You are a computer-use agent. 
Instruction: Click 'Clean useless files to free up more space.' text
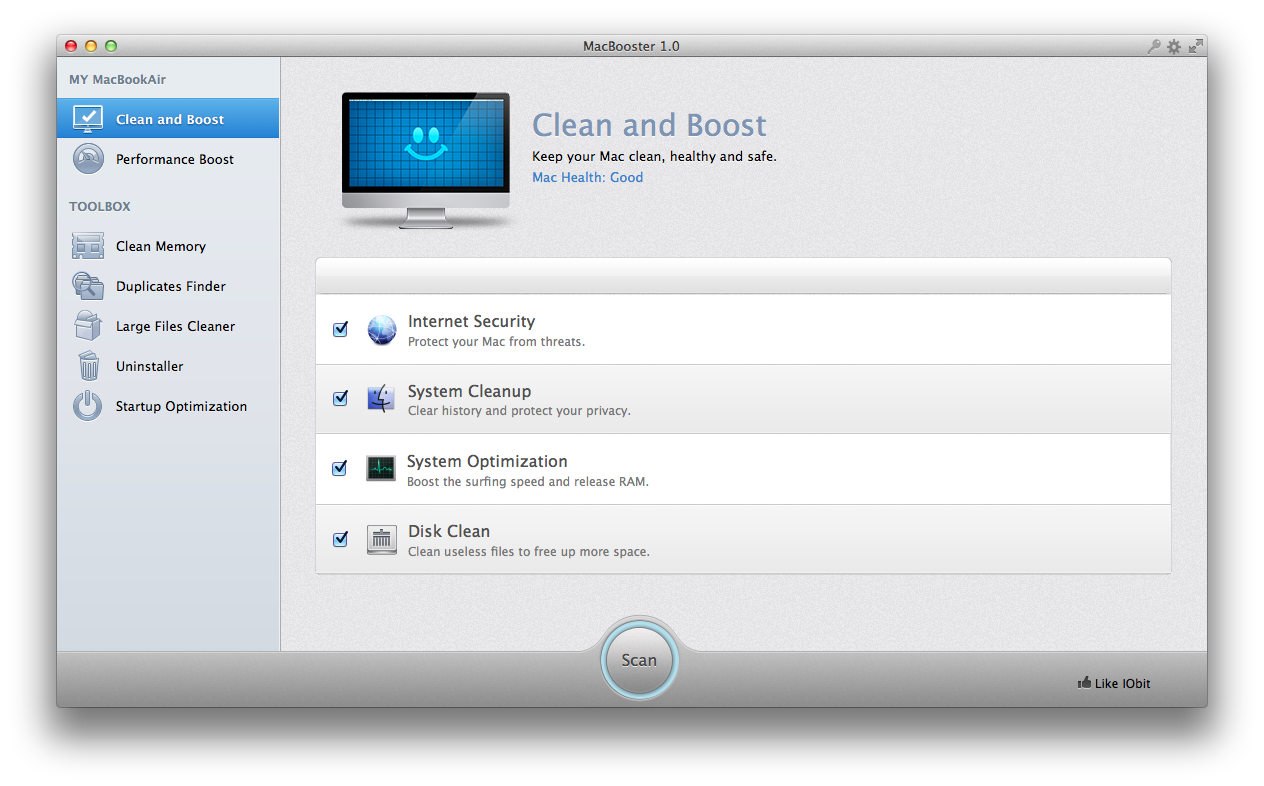(x=529, y=551)
